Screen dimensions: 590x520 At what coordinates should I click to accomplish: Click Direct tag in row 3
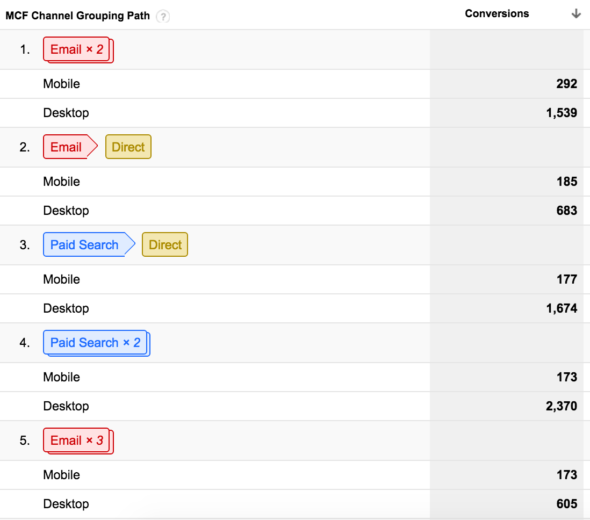(x=165, y=245)
